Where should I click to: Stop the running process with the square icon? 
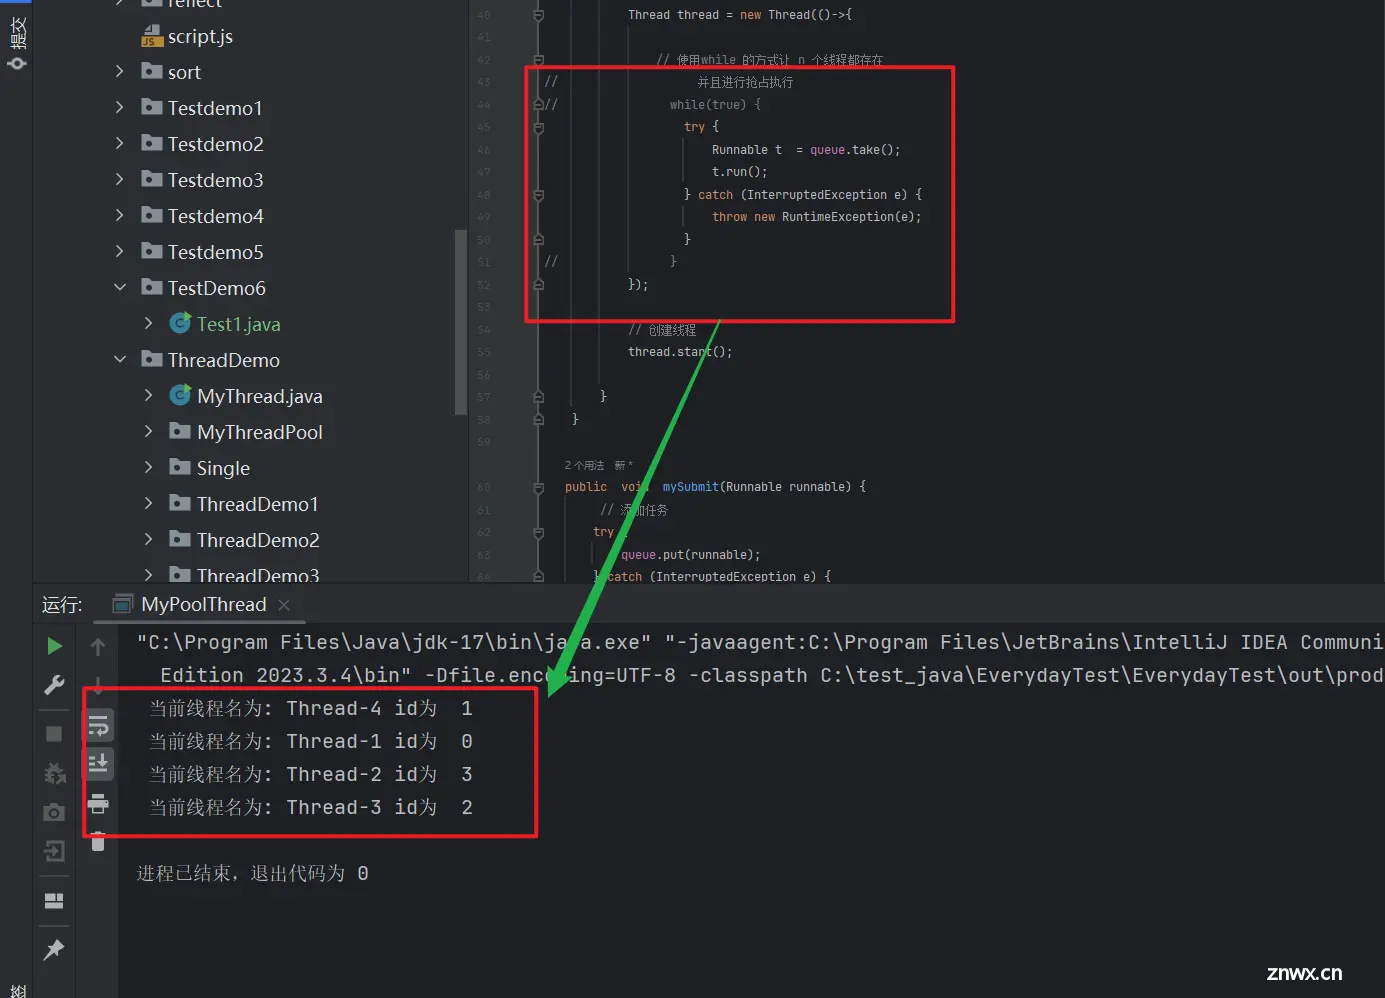click(54, 734)
